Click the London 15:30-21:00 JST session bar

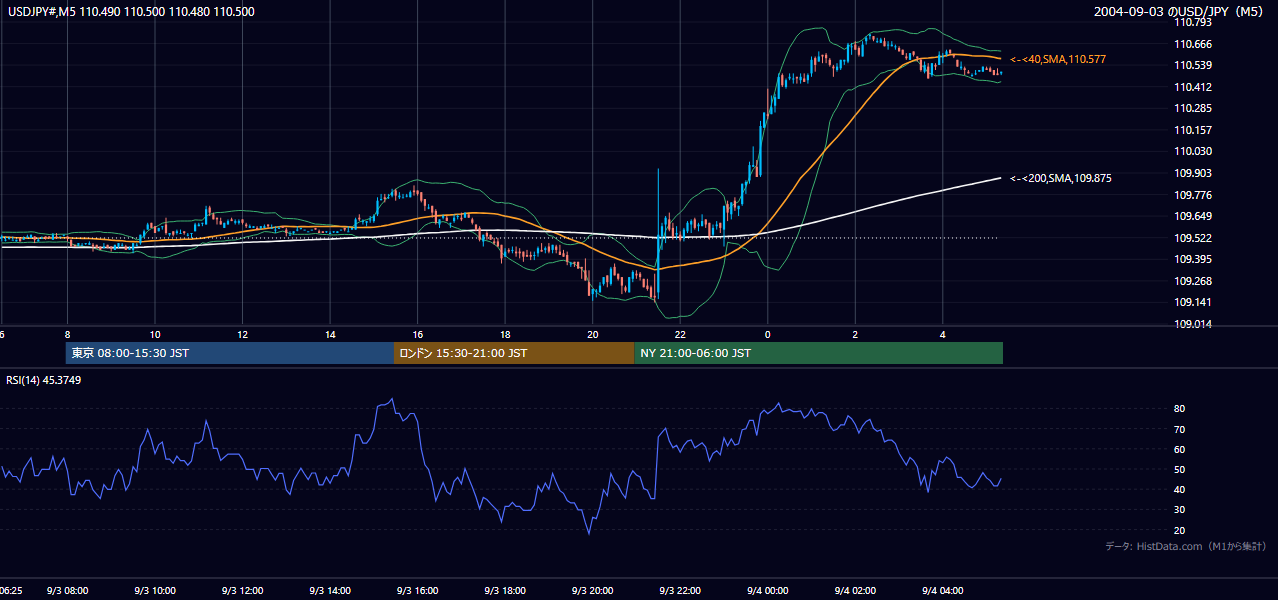coord(514,353)
